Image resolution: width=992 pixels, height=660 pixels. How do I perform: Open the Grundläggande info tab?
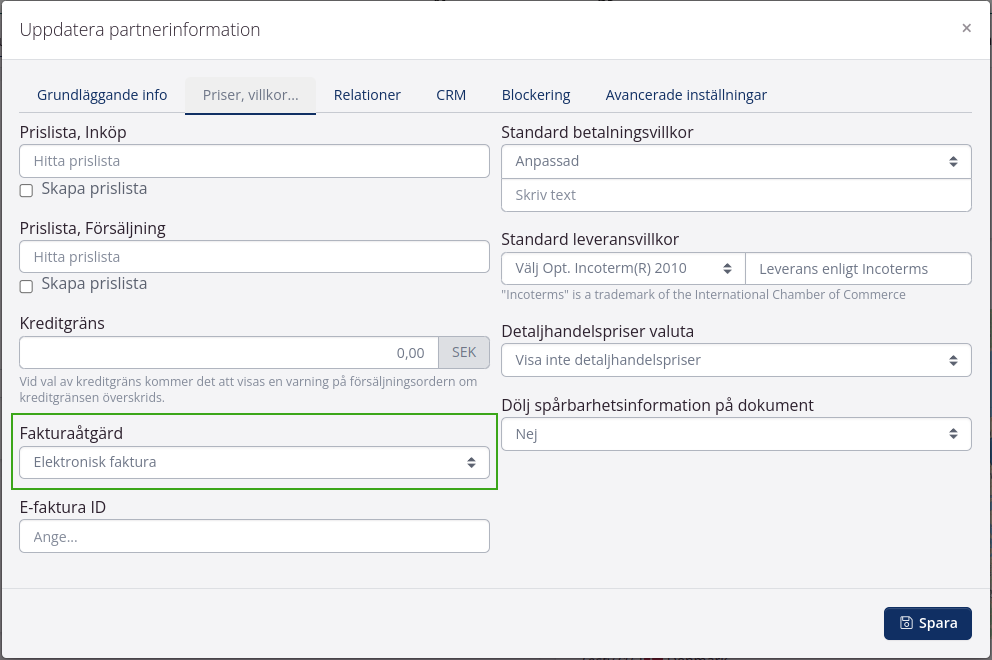[x=102, y=95]
